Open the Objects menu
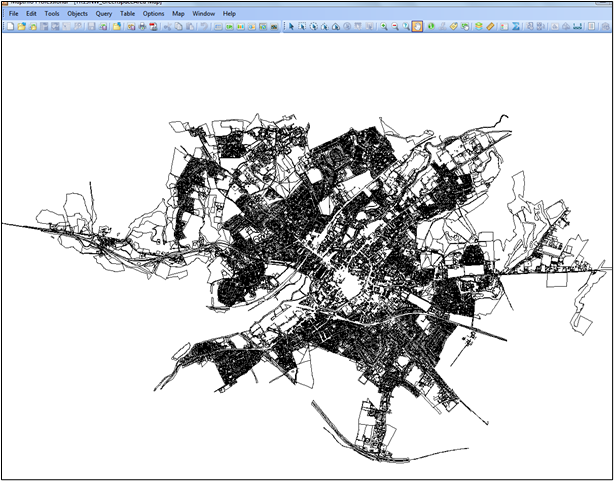The image size is (614, 481). click(78, 14)
